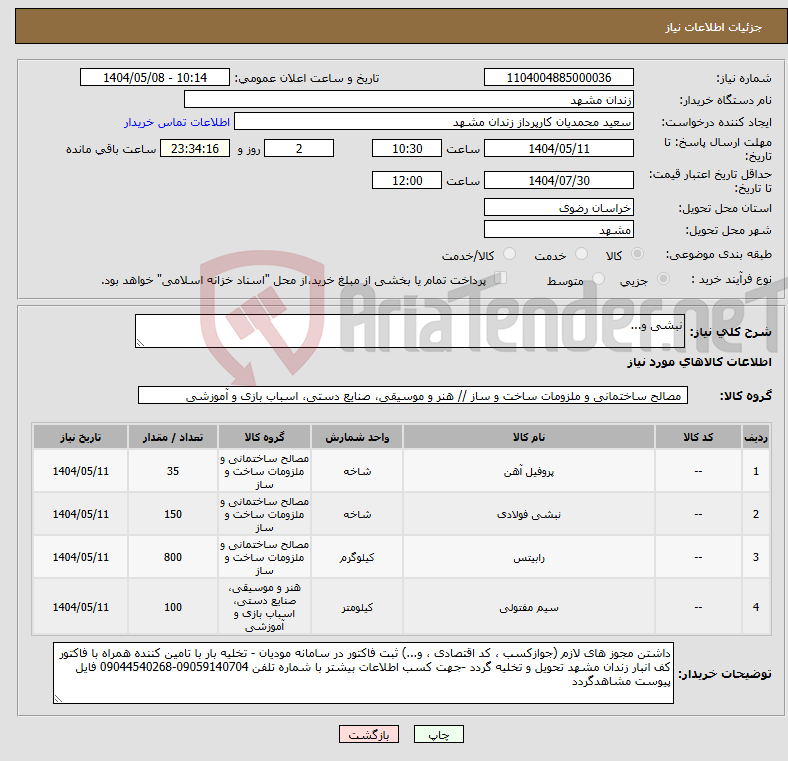788x761 pixels.
Task: Click the request creator field سعید محمدیان
Action: click(x=434, y=122)
